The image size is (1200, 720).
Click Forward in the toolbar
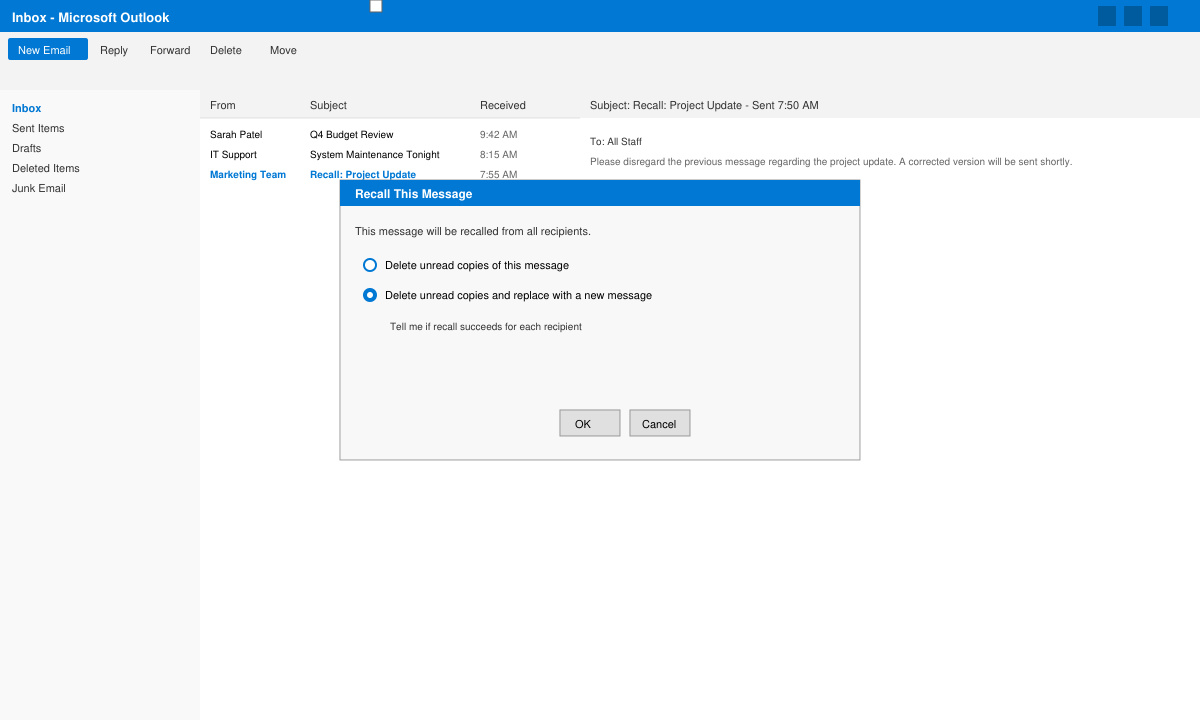click(170, 50)
